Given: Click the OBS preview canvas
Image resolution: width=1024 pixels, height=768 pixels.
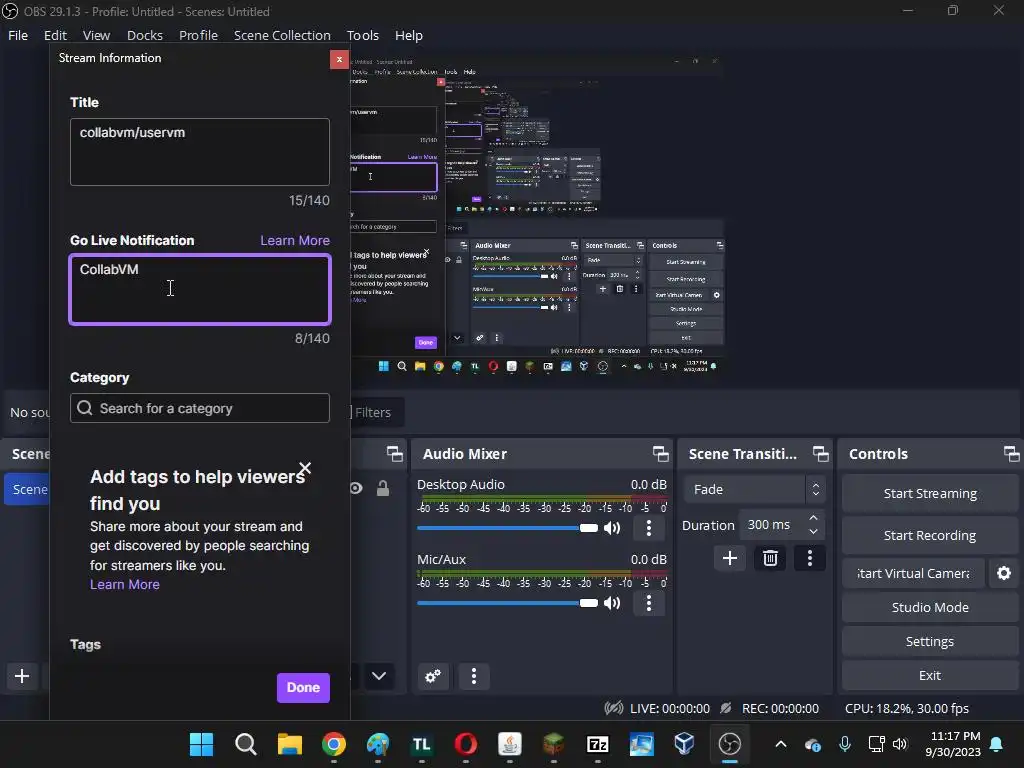Looking at the screenshot, I should coord(537,216).
